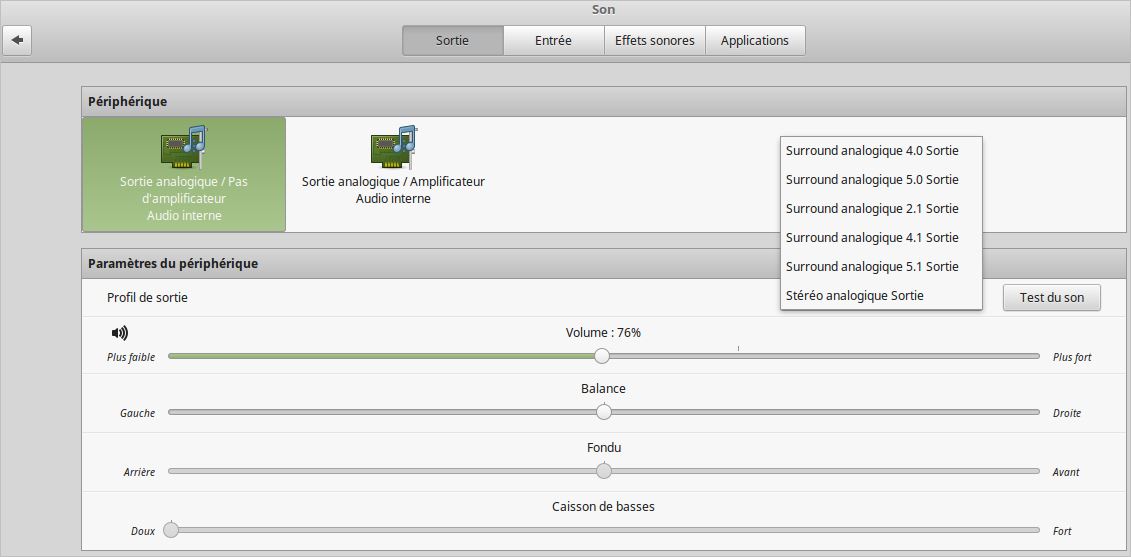This screenshot has width=1131, height=557.
Task: Select Surround analogique 4.1 Sortie profile
Action: pos(881,237)
